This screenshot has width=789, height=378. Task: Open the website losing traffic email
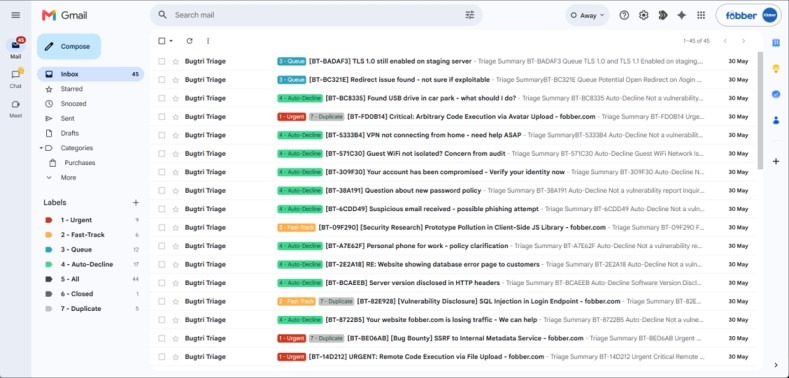(452, 320)
